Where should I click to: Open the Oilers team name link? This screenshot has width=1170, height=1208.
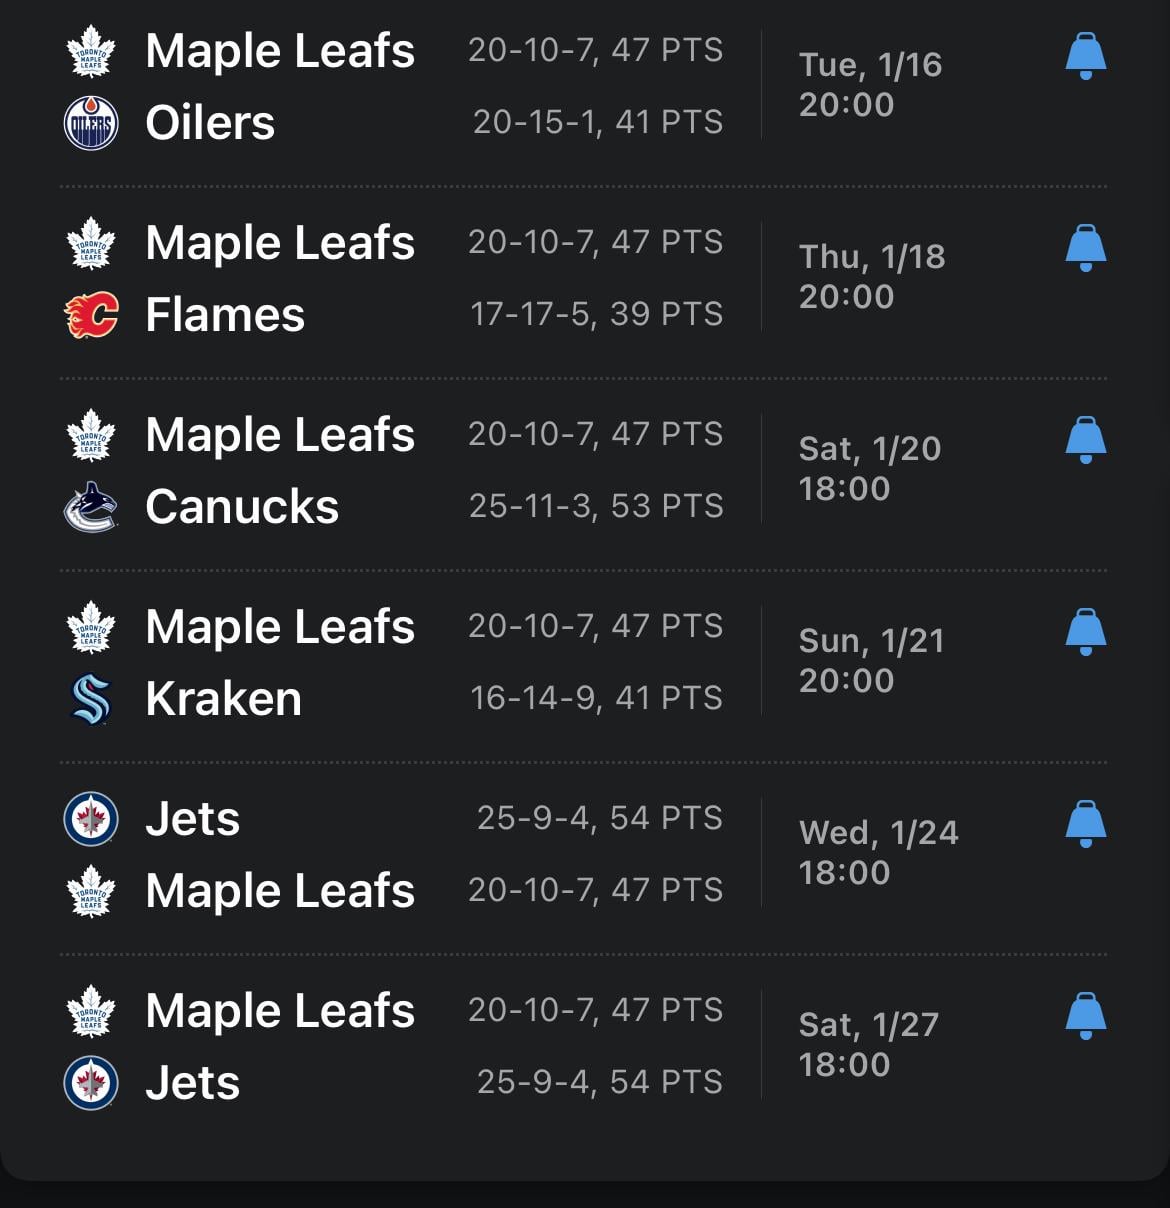(x=210, y=123)
